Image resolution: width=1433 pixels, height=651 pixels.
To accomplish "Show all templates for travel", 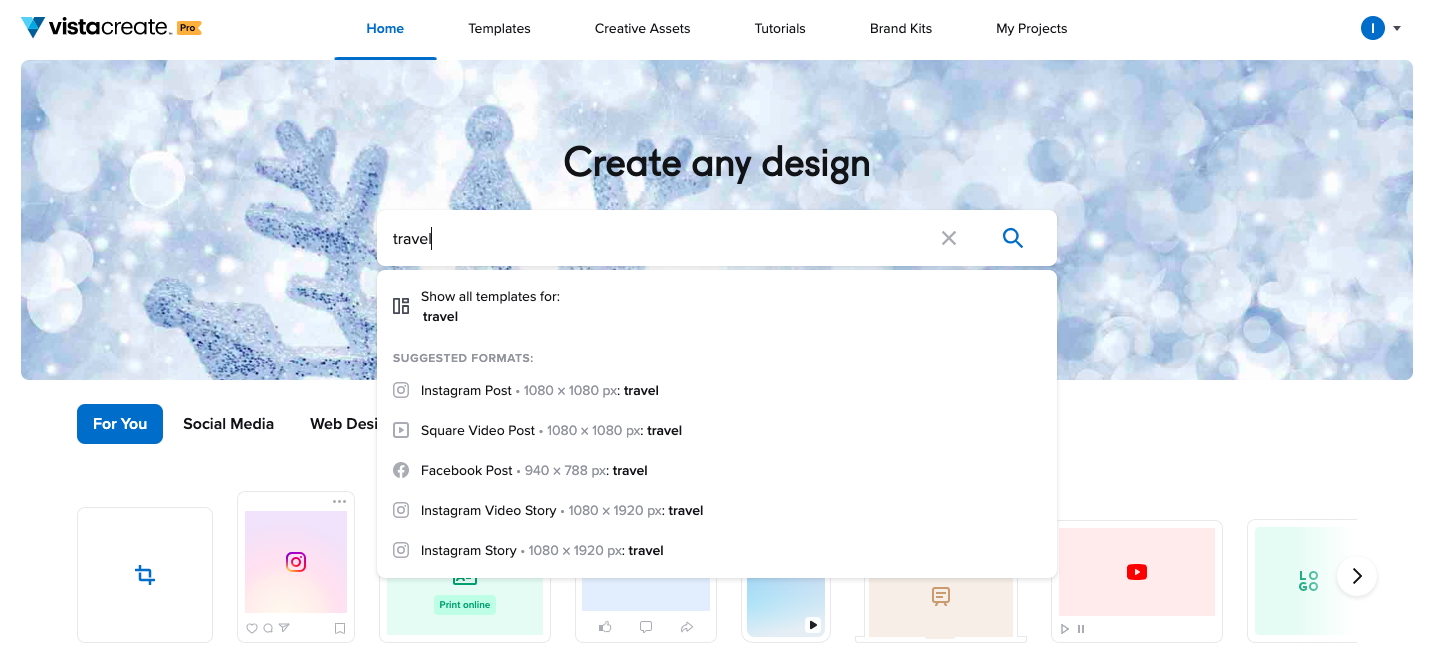I will pos(490,306).
